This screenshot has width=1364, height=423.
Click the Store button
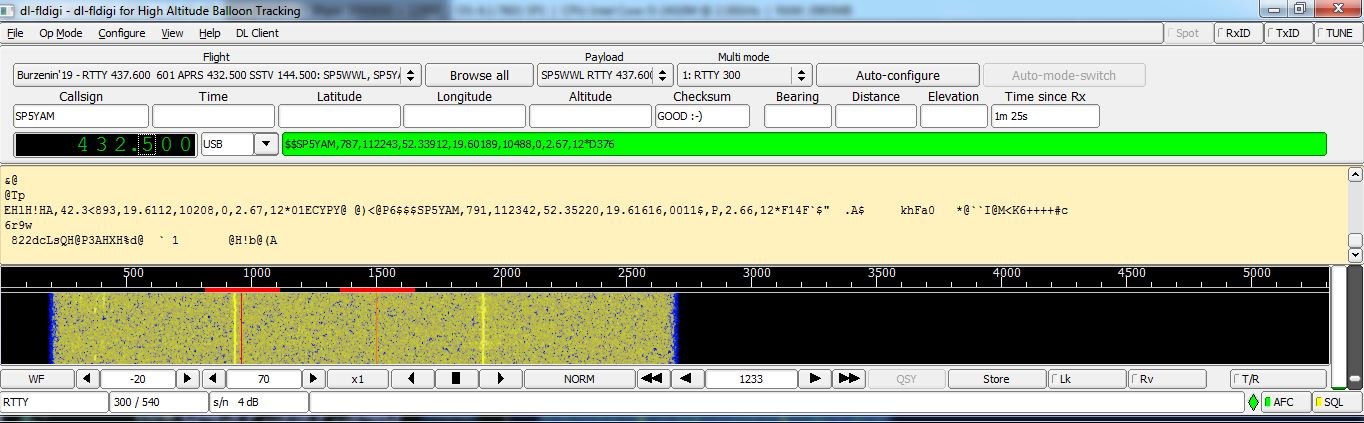995,379
